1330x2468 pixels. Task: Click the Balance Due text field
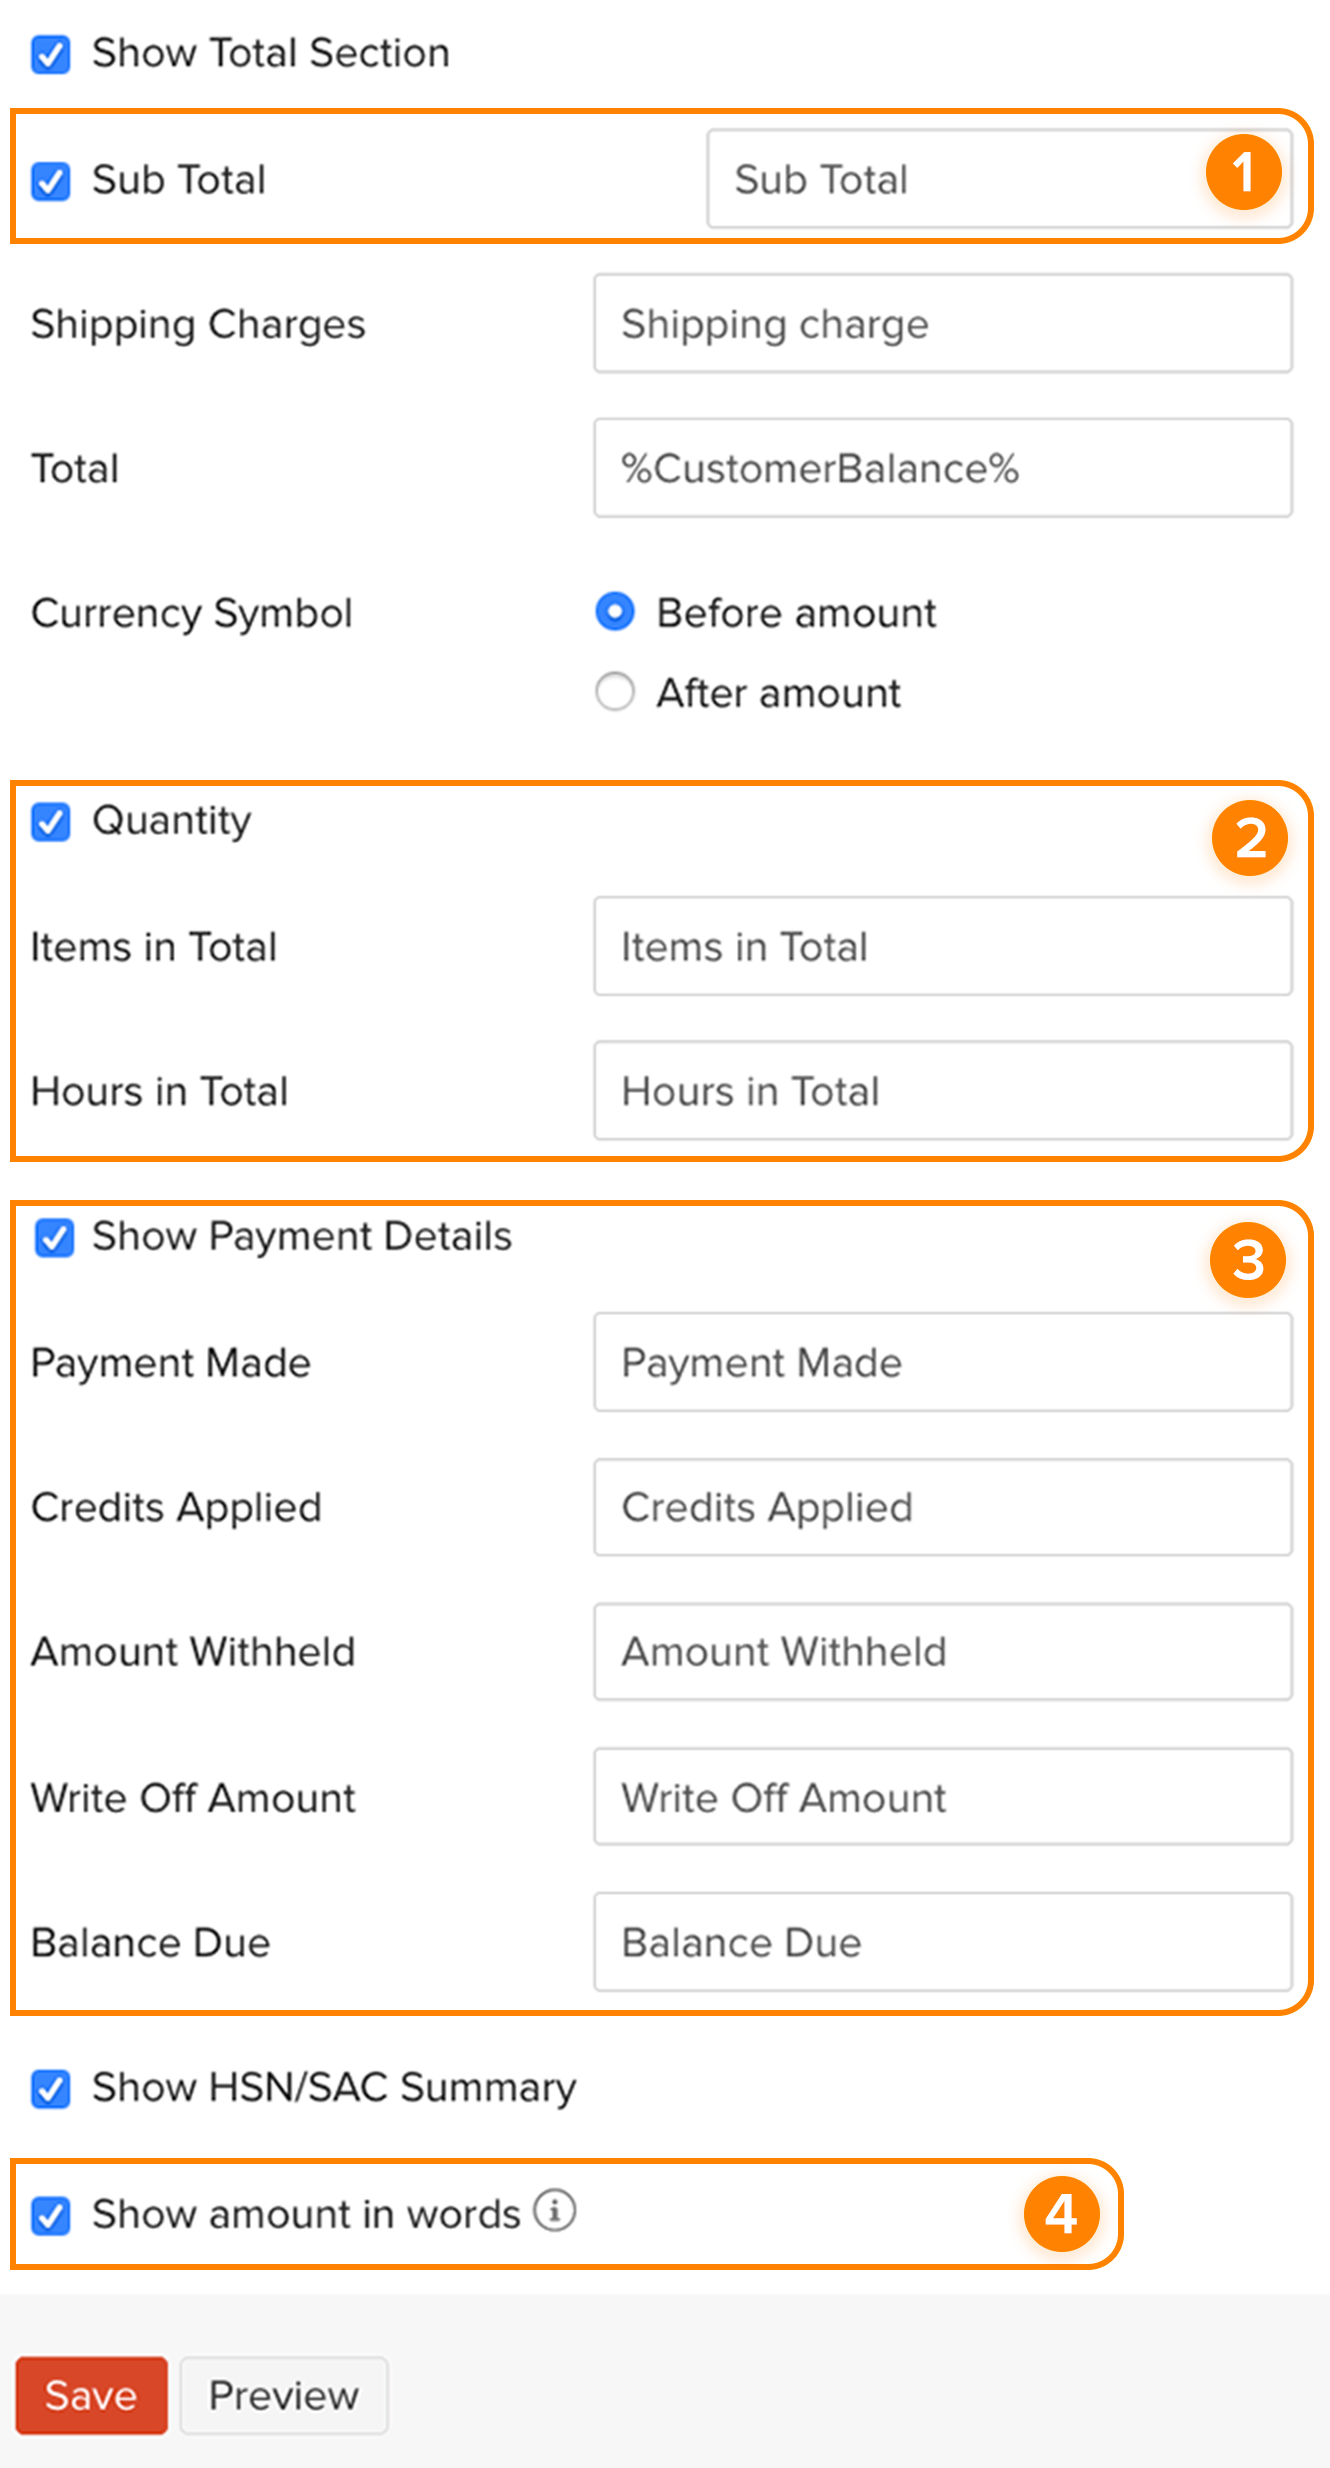click(942, 1942)
